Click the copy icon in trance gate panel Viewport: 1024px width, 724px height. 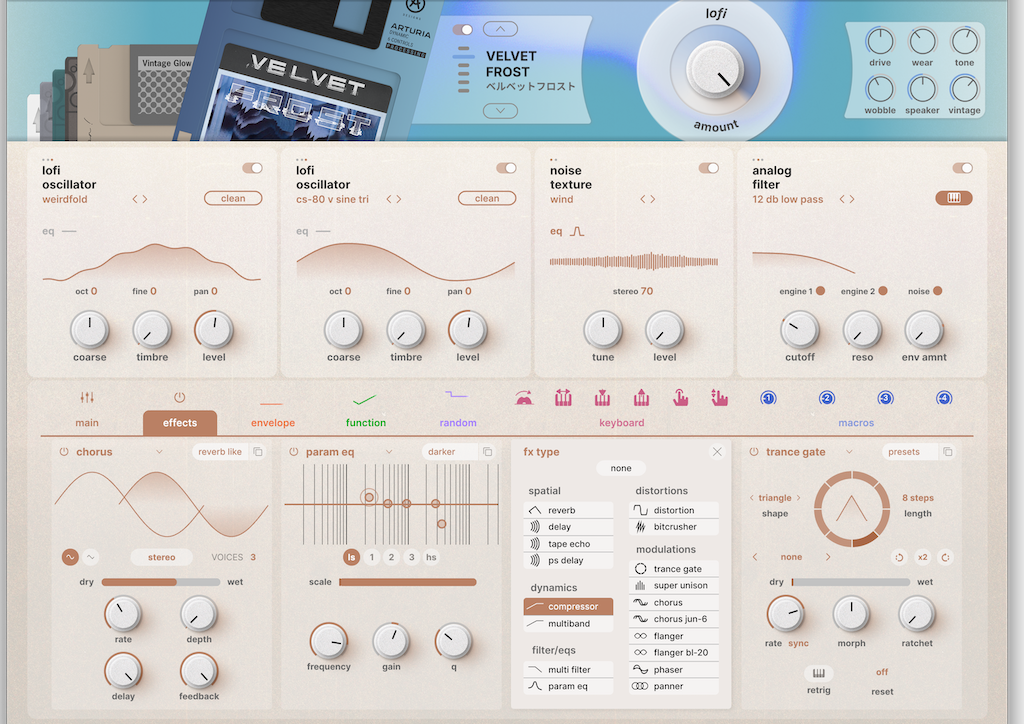(948, 452)
